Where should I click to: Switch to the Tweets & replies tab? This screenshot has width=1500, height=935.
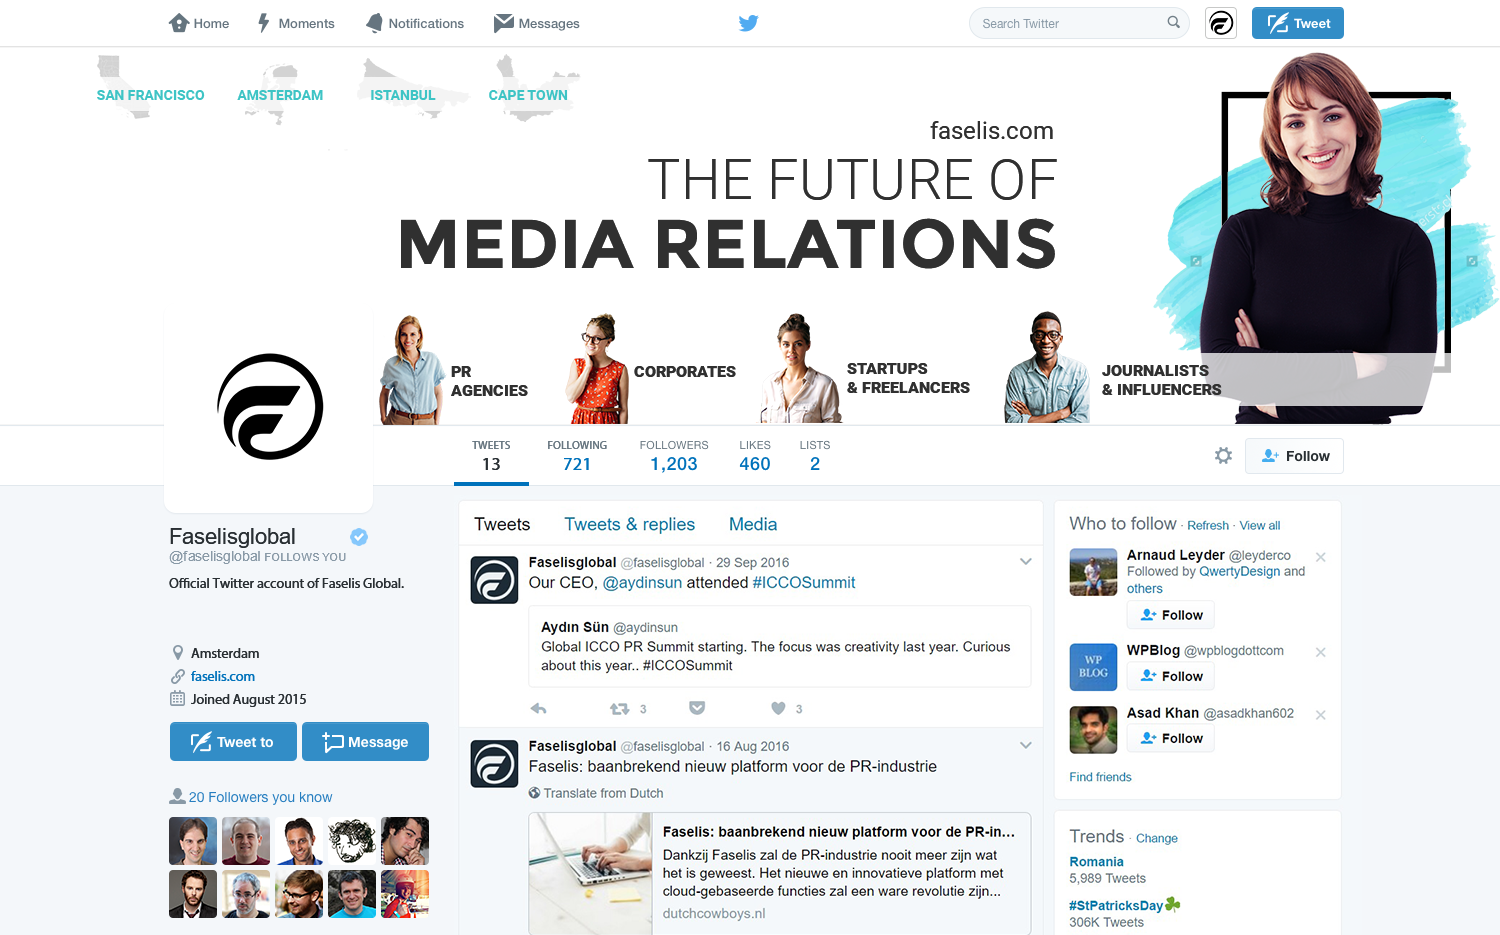[x=629, y=524]
